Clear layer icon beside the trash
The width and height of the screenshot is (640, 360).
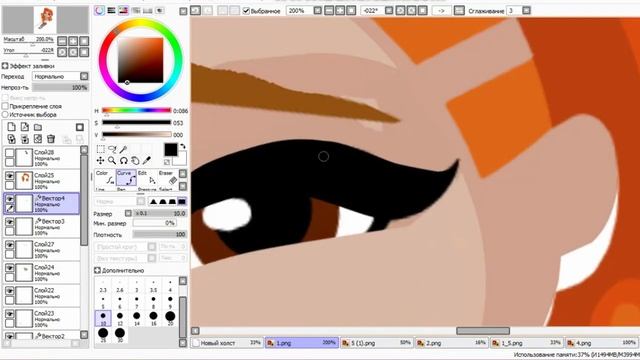coord(38,139)
